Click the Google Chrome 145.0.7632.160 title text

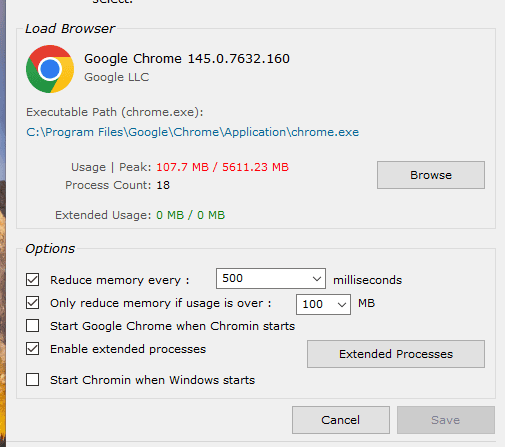187,59
